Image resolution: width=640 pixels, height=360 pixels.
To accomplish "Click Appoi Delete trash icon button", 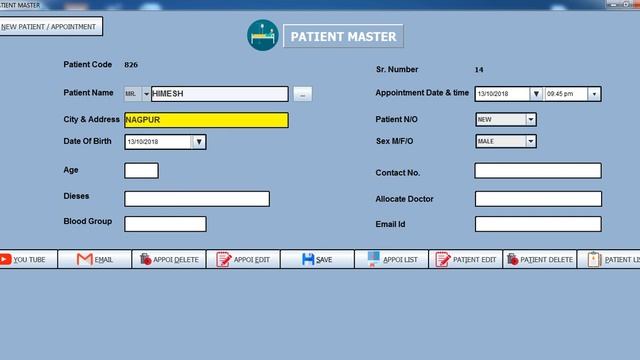I will click(169, 260).
